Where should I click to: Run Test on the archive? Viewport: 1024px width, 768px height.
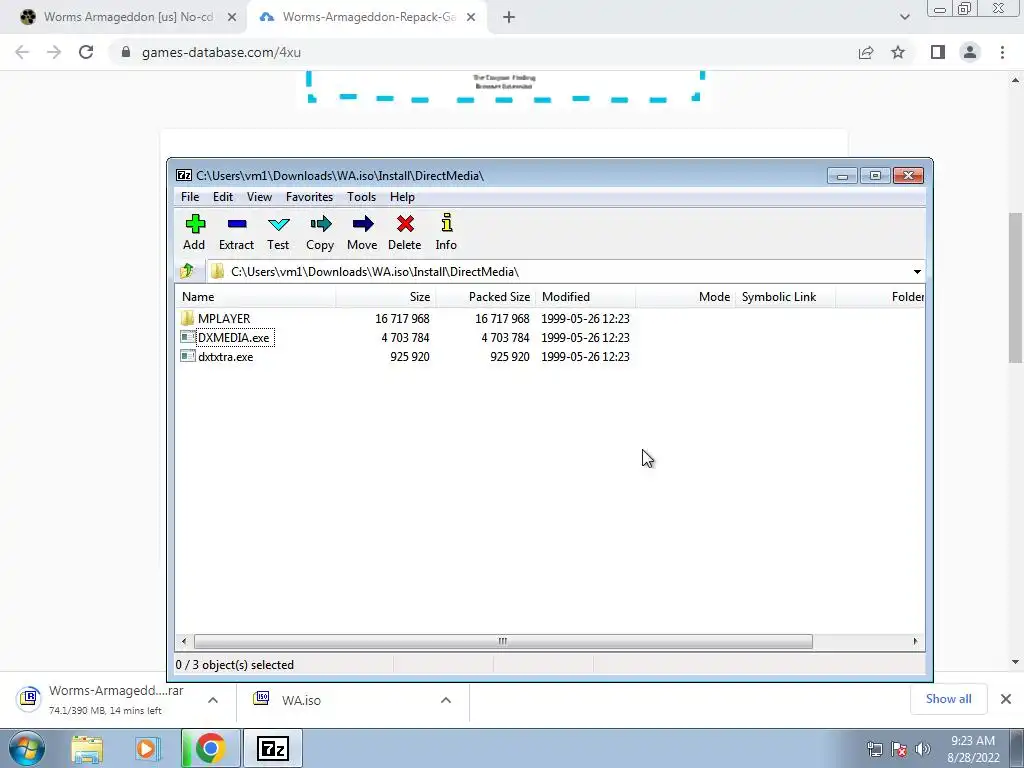click(278, 232)
